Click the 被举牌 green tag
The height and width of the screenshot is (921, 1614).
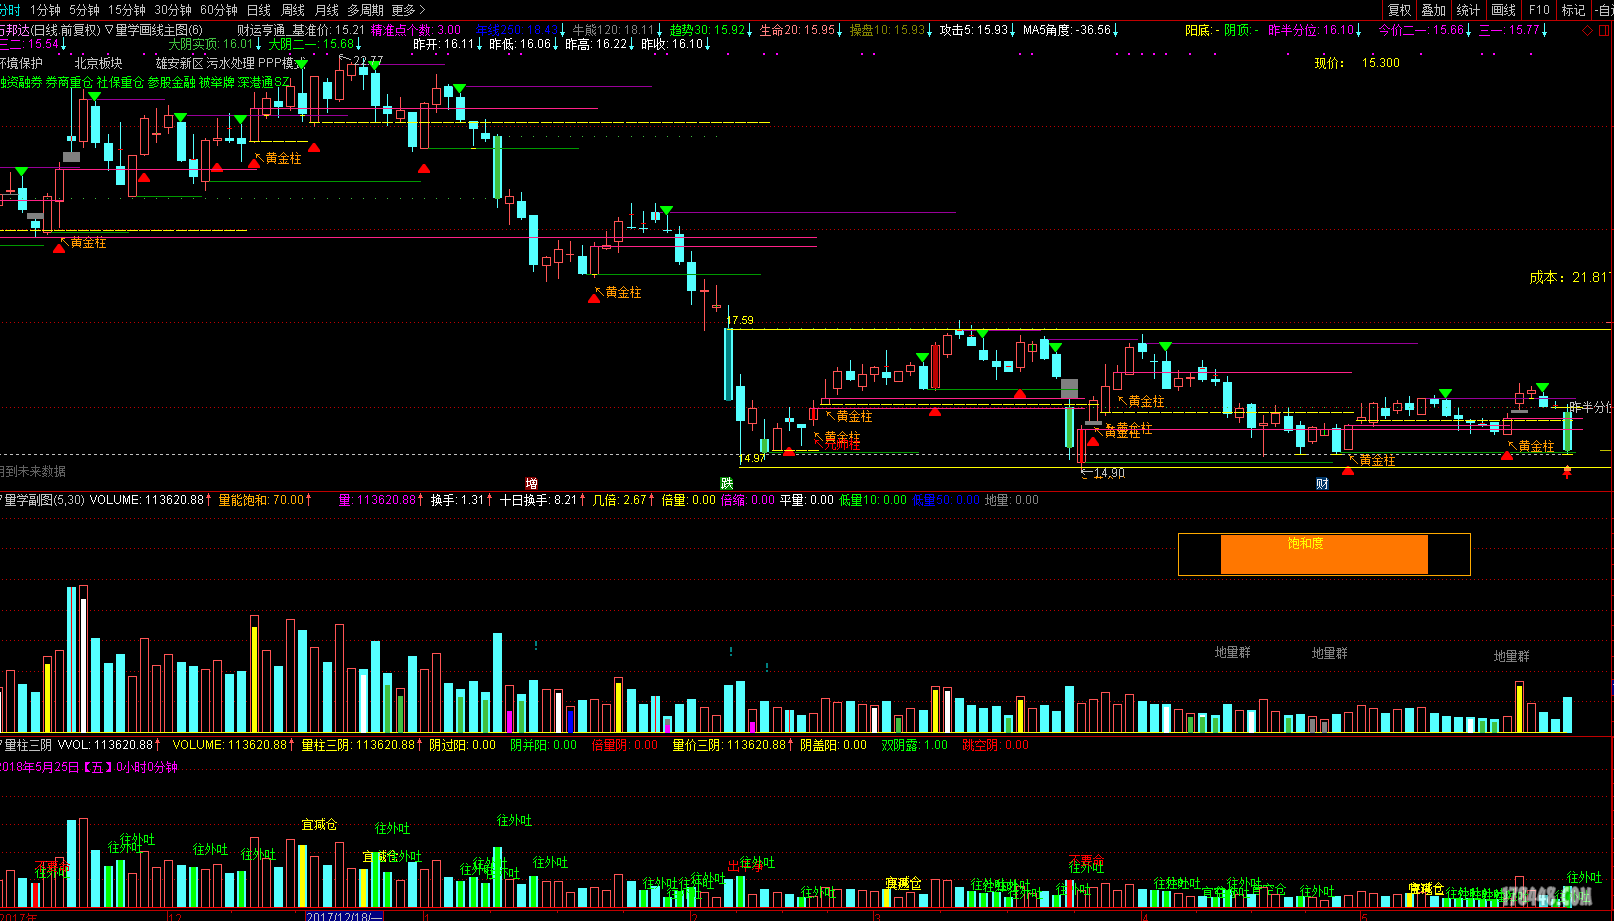216,82
